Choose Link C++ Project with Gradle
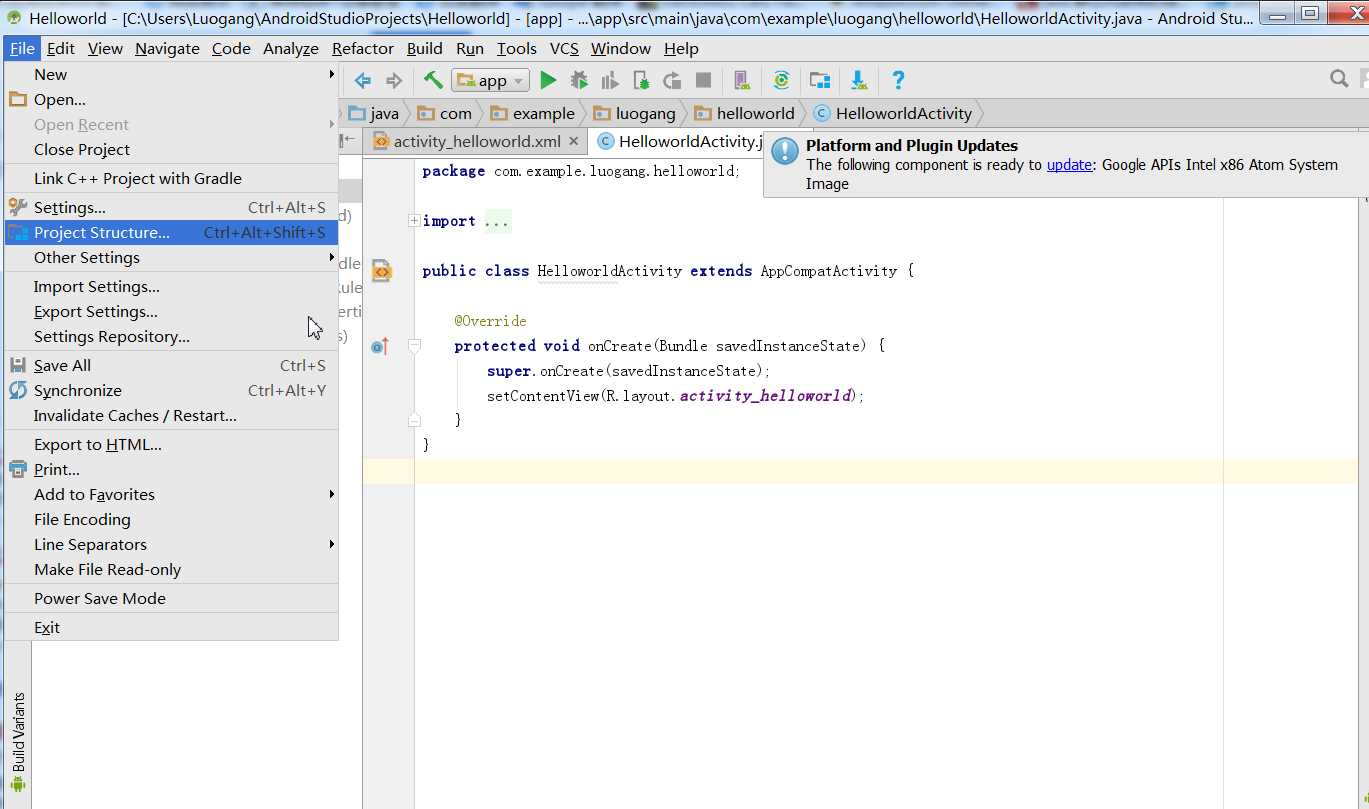The height and width of the screenshot is (809, 1369). pyautogui.click(x=171, y=178)
